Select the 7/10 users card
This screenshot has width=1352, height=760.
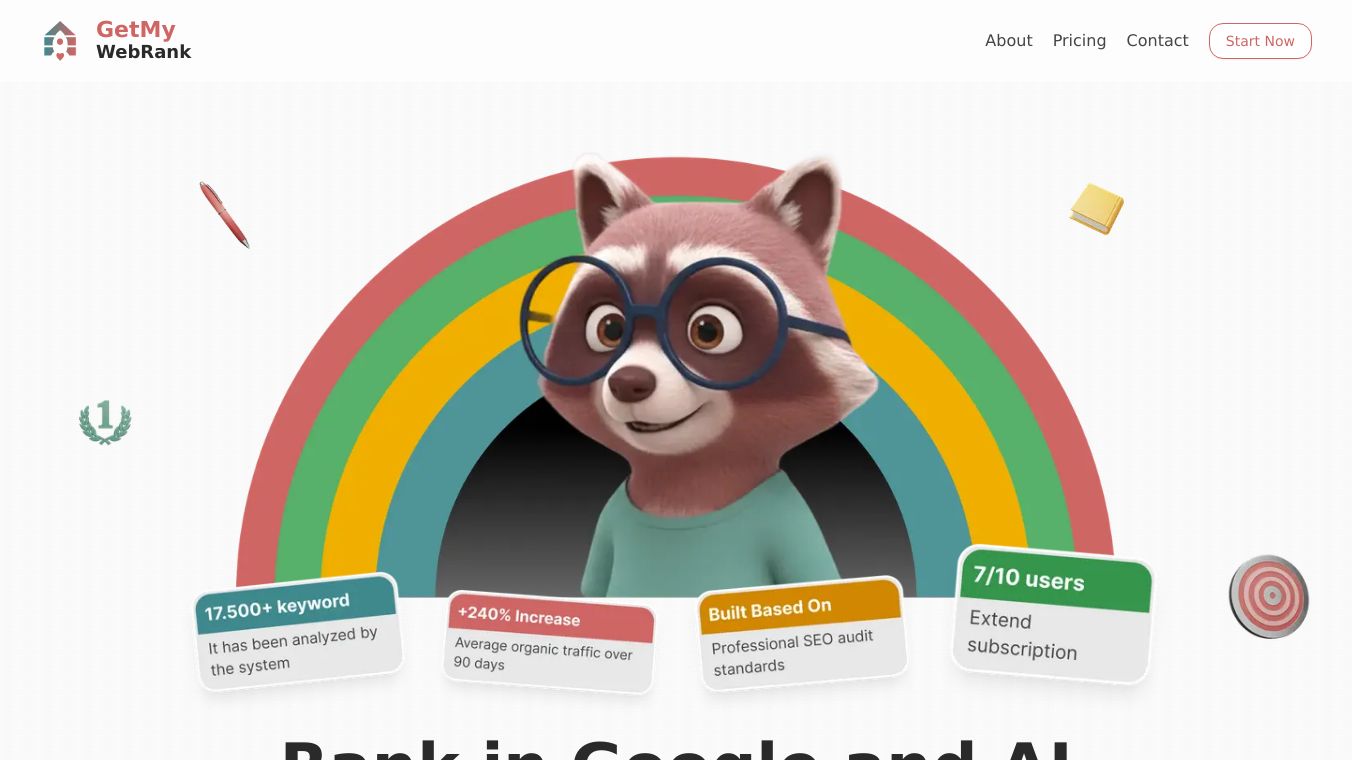(x=1052, y=613)
